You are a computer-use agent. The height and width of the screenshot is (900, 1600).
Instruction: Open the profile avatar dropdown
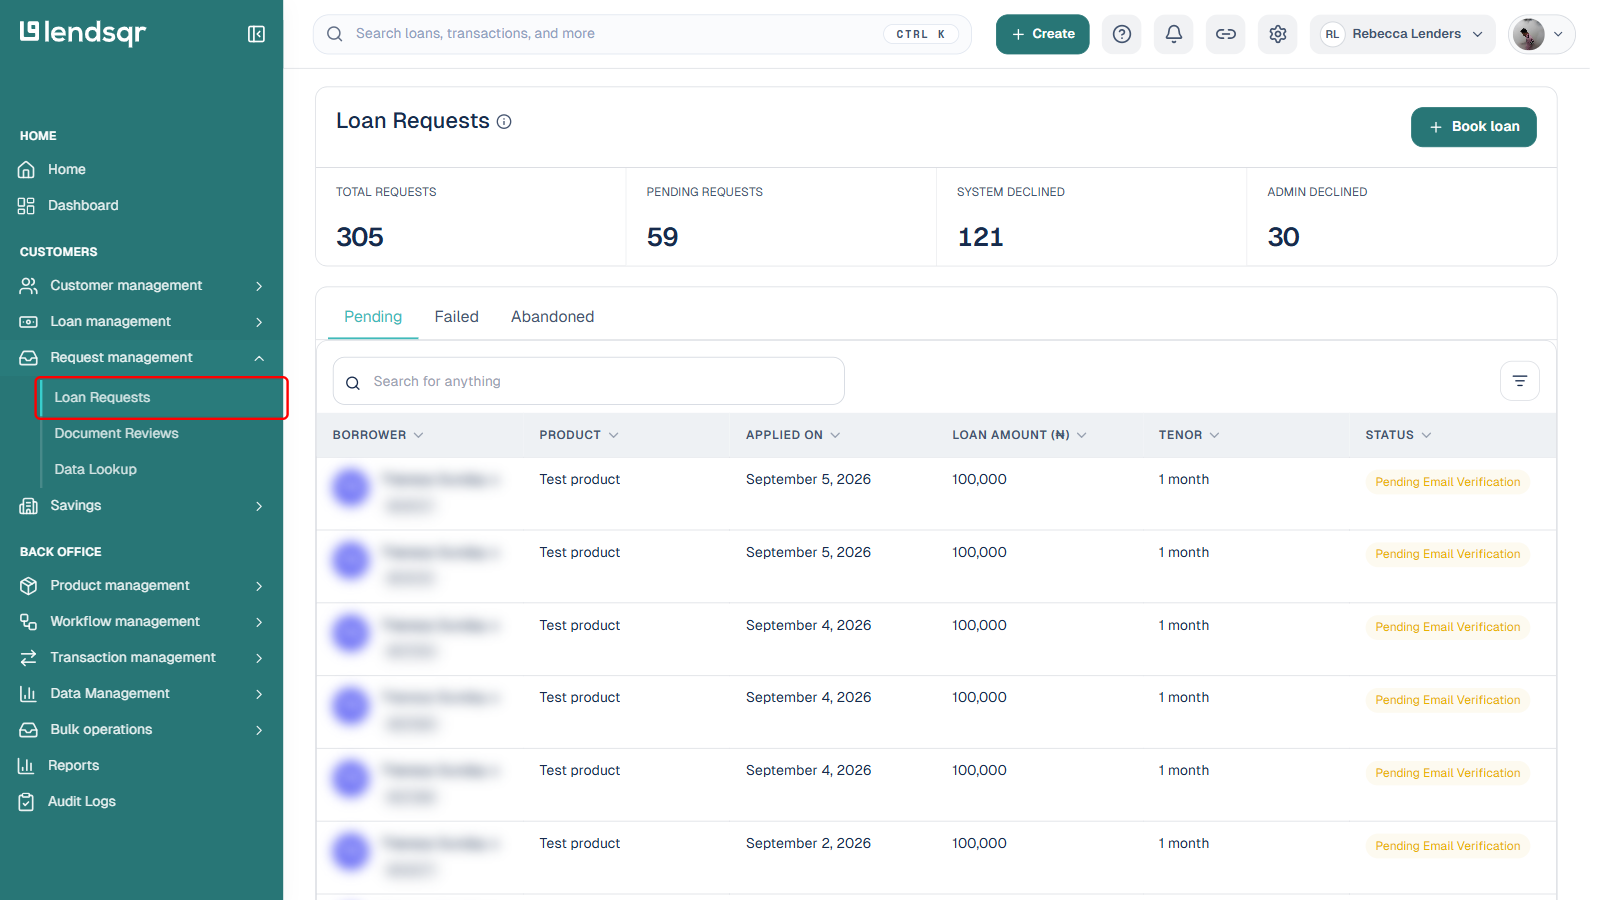1541,34
